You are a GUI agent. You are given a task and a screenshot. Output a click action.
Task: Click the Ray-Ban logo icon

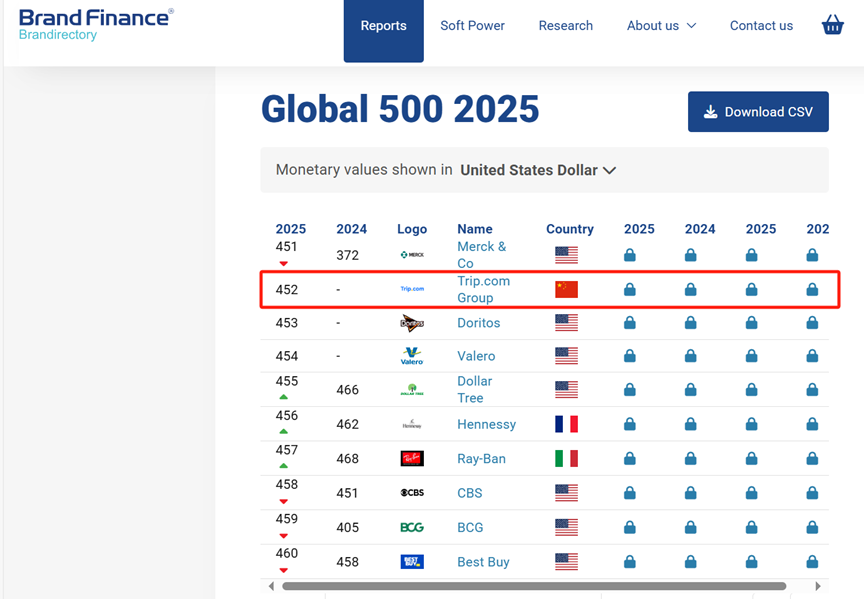pyautogui.click(x=411, y=459)
